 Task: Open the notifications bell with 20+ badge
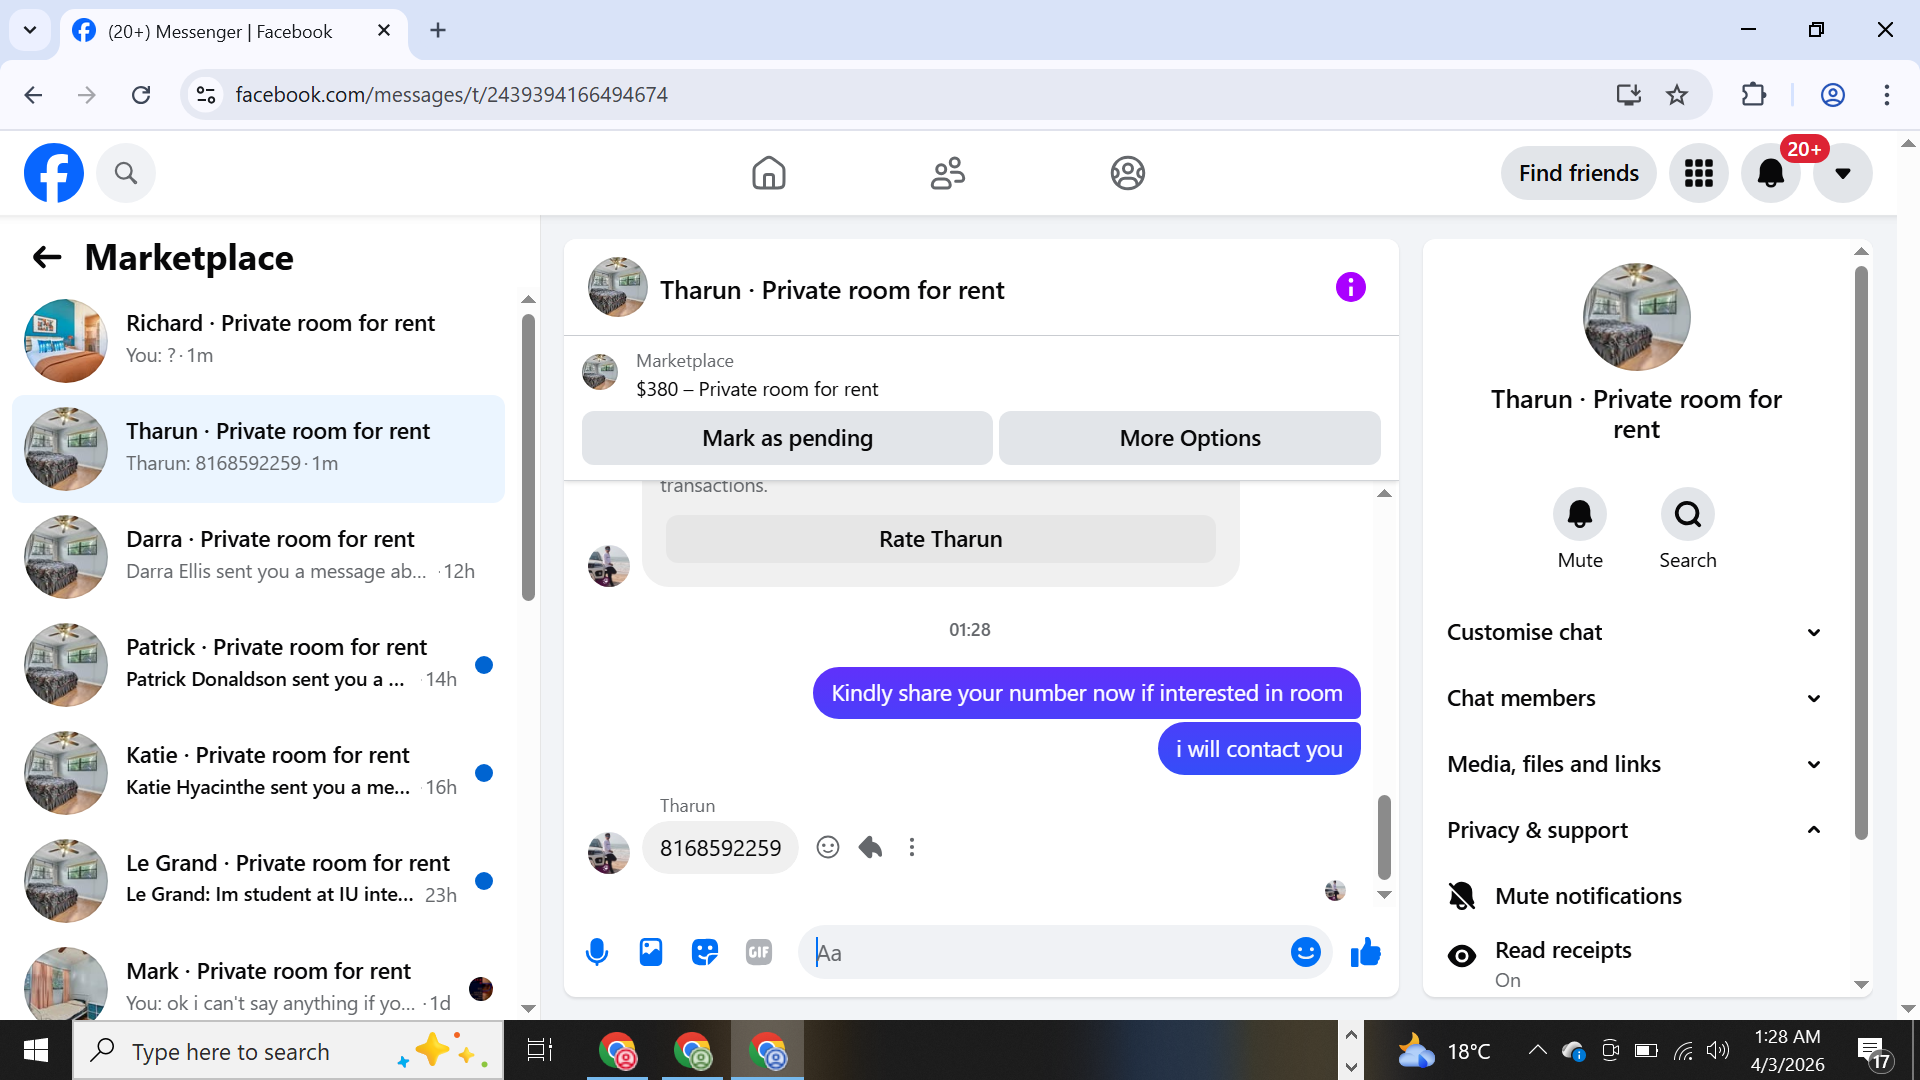coord(1771,173)
